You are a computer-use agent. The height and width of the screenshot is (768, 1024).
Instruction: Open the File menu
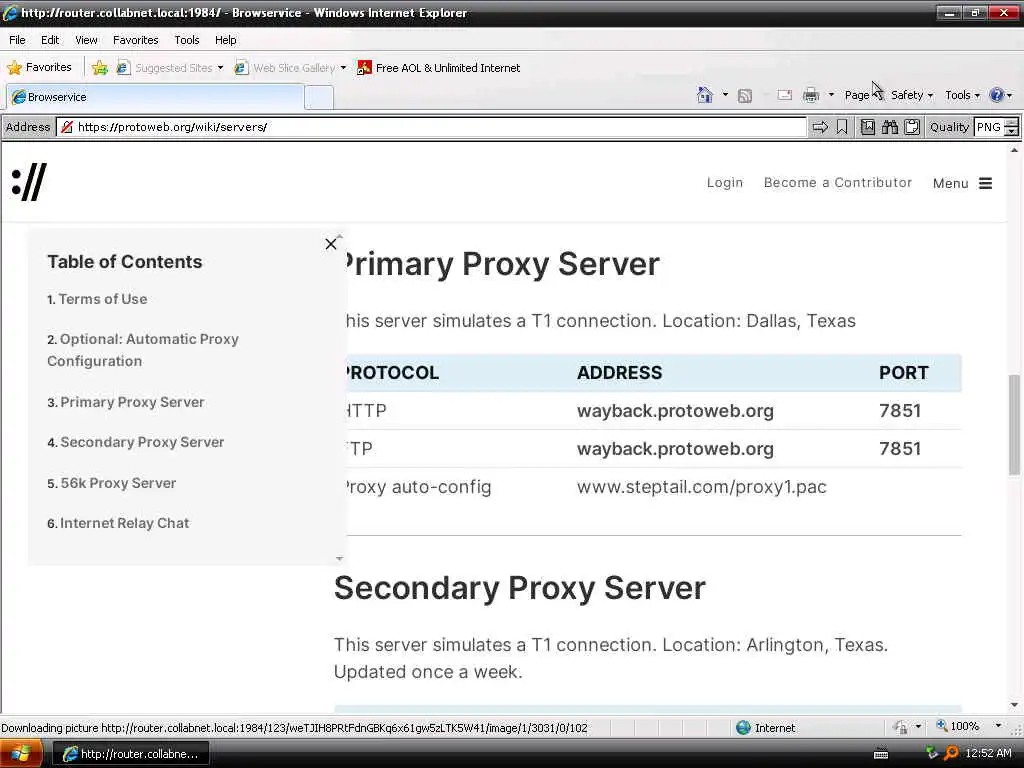click(x=17, y=40)
